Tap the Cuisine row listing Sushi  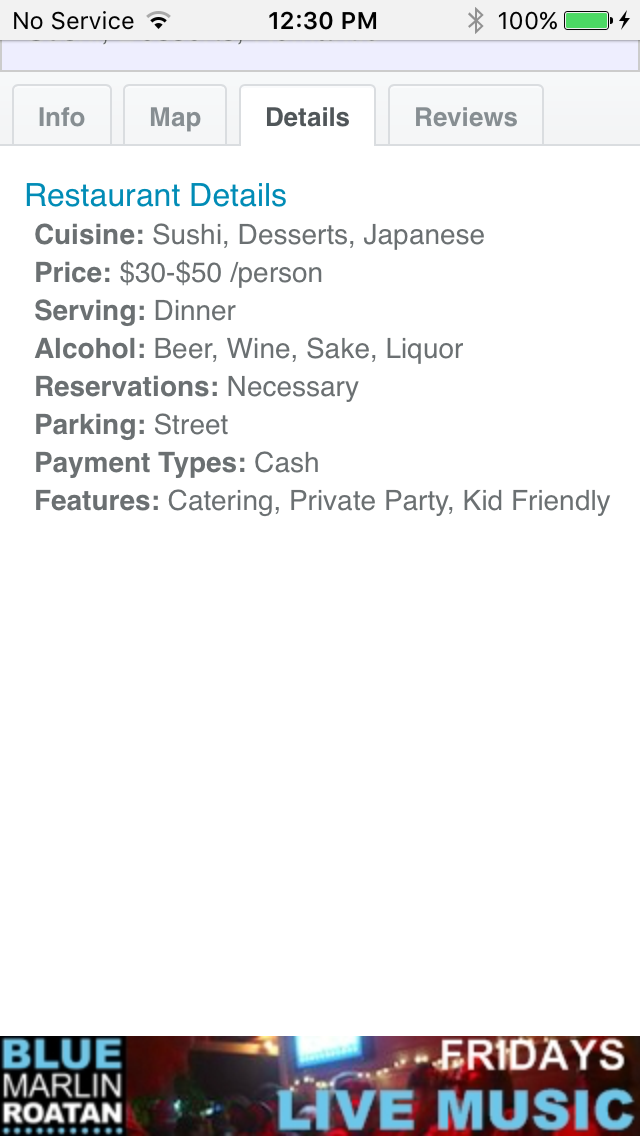(x=259, y=235)
